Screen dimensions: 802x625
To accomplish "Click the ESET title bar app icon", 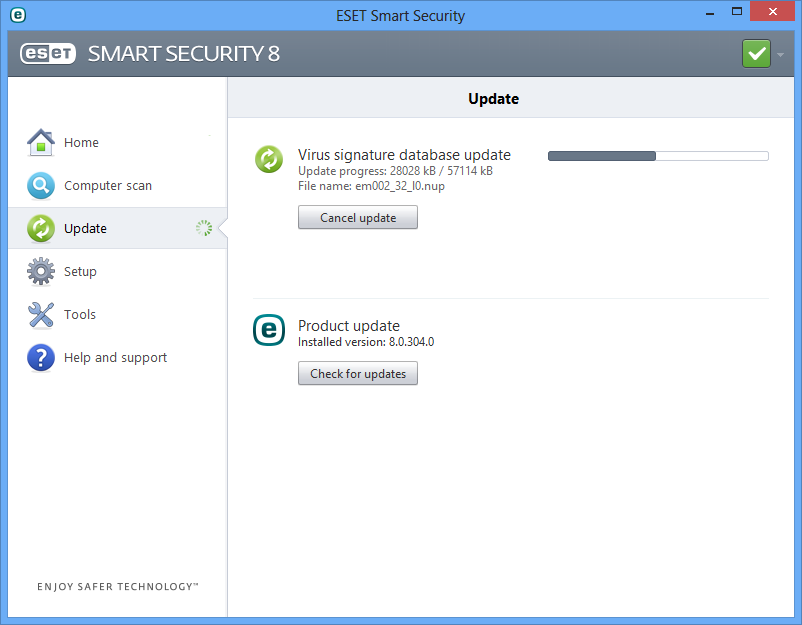I will pyautogui.click(x=17, y=15).
